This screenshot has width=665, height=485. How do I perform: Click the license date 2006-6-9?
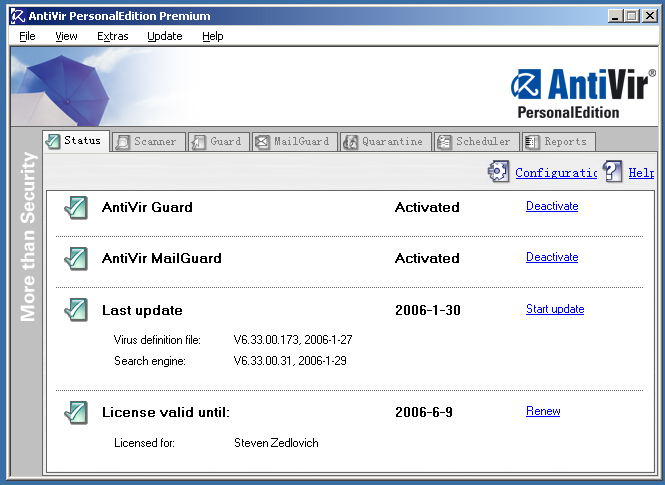pyautogui.click(x=424, y=412)
